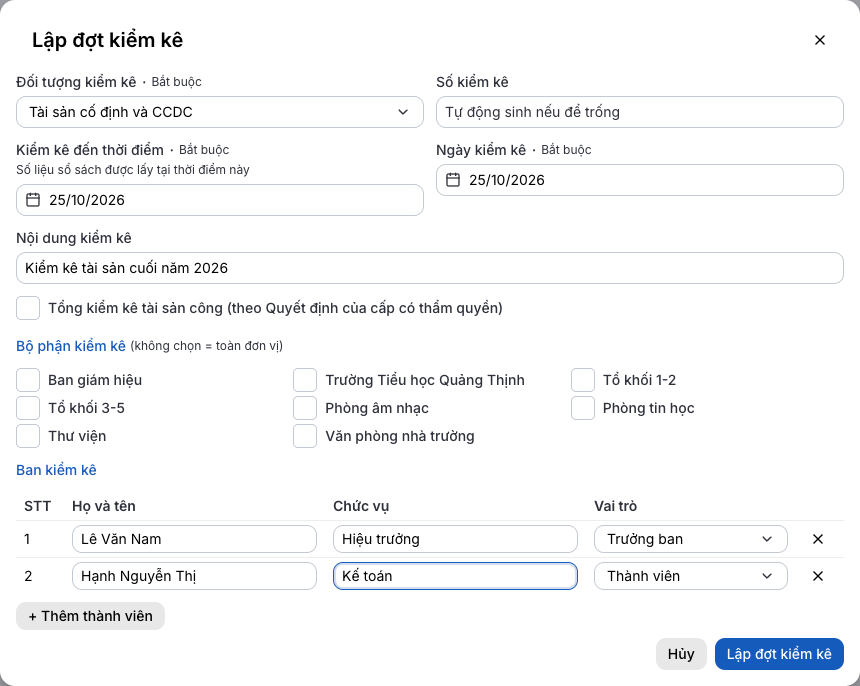Click the Bộ phận kiểm kê heading

[71, 346]
